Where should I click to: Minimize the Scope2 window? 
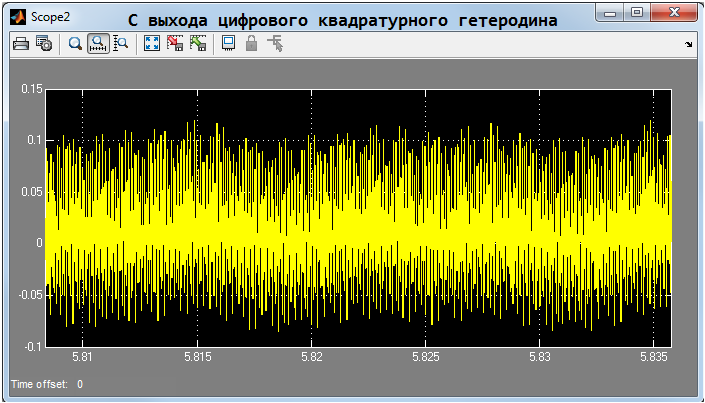[x=610, y=13]
